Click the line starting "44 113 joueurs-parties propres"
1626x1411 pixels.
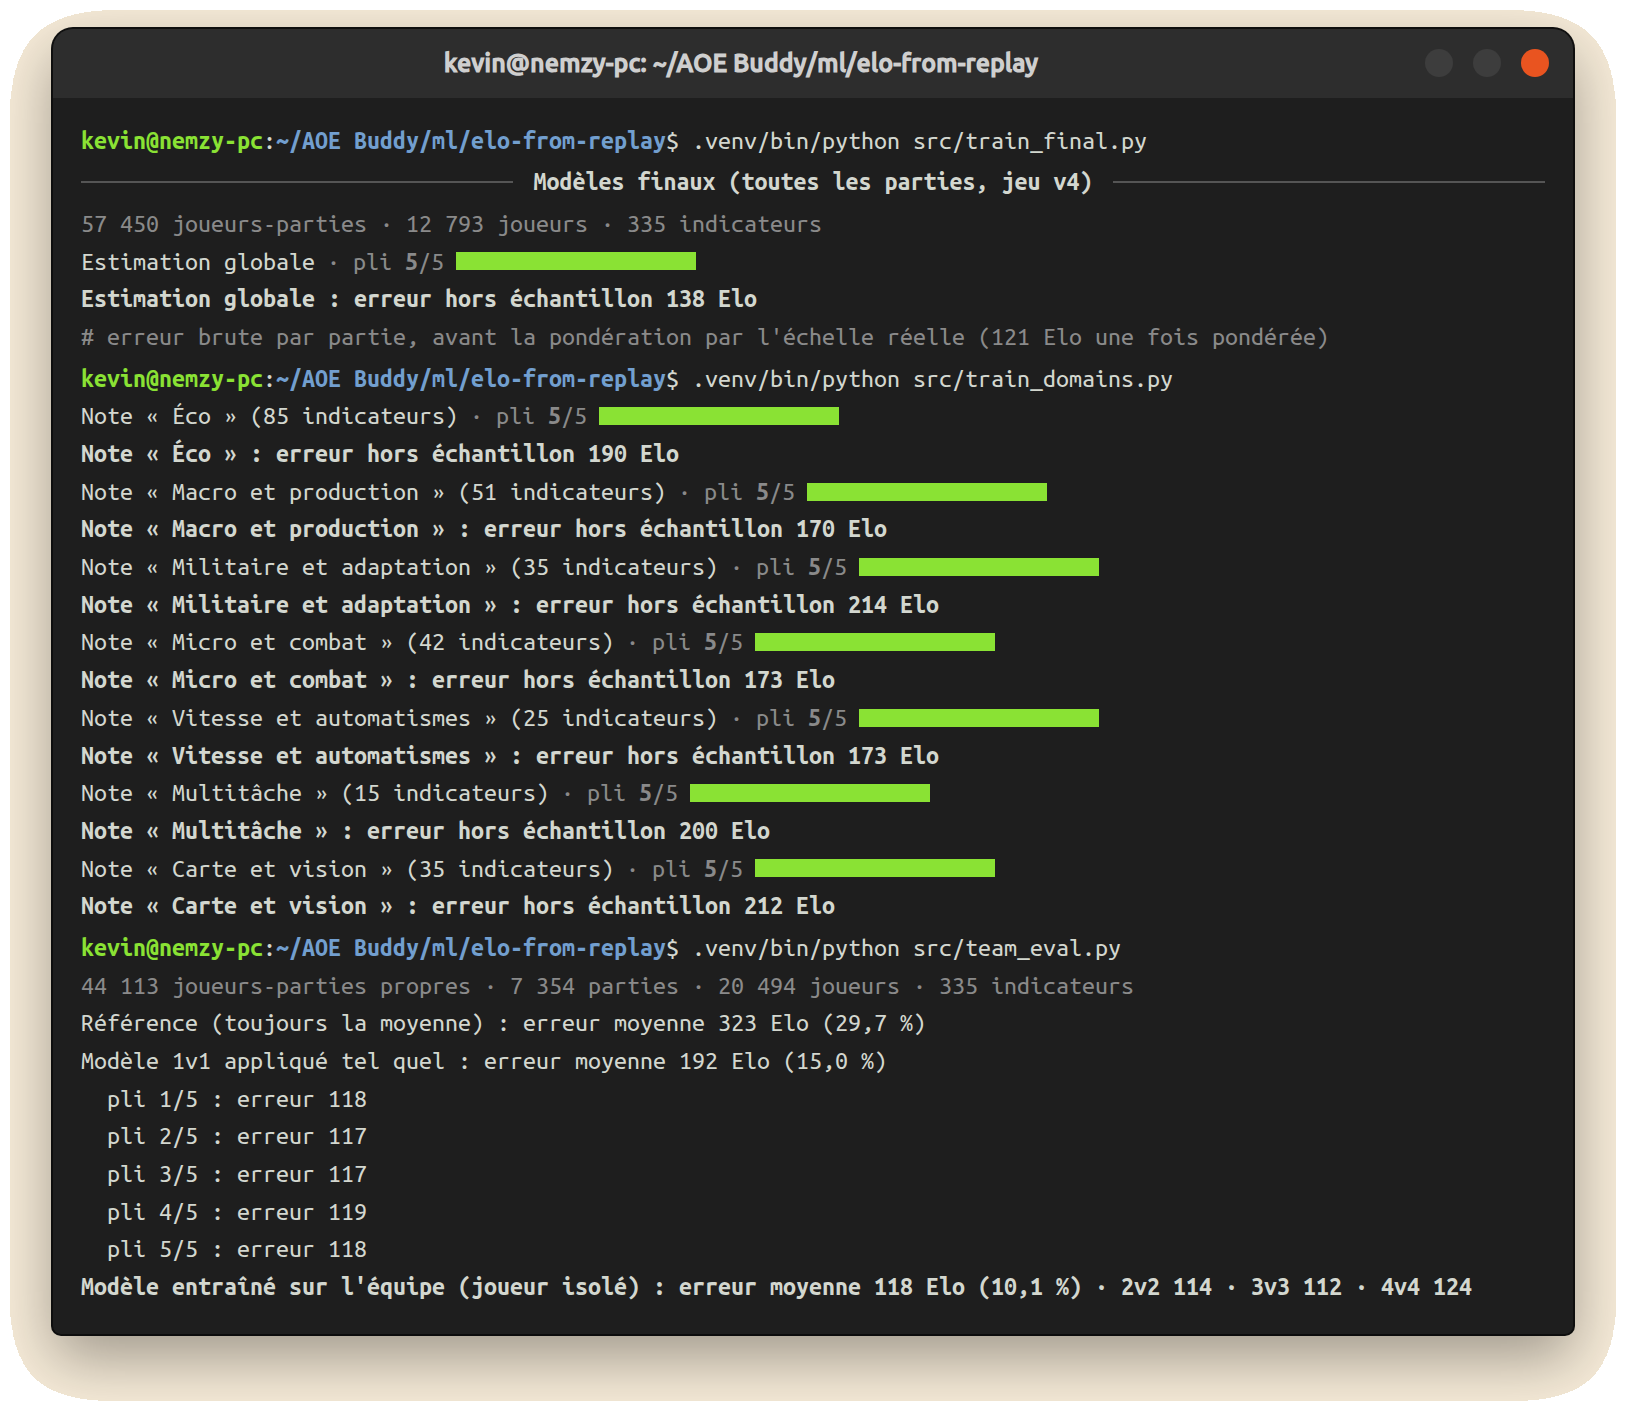click(607, 986)
